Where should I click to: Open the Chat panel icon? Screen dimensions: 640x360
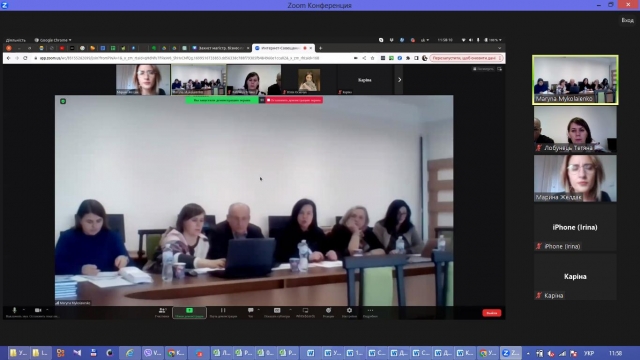click(251, 312)
